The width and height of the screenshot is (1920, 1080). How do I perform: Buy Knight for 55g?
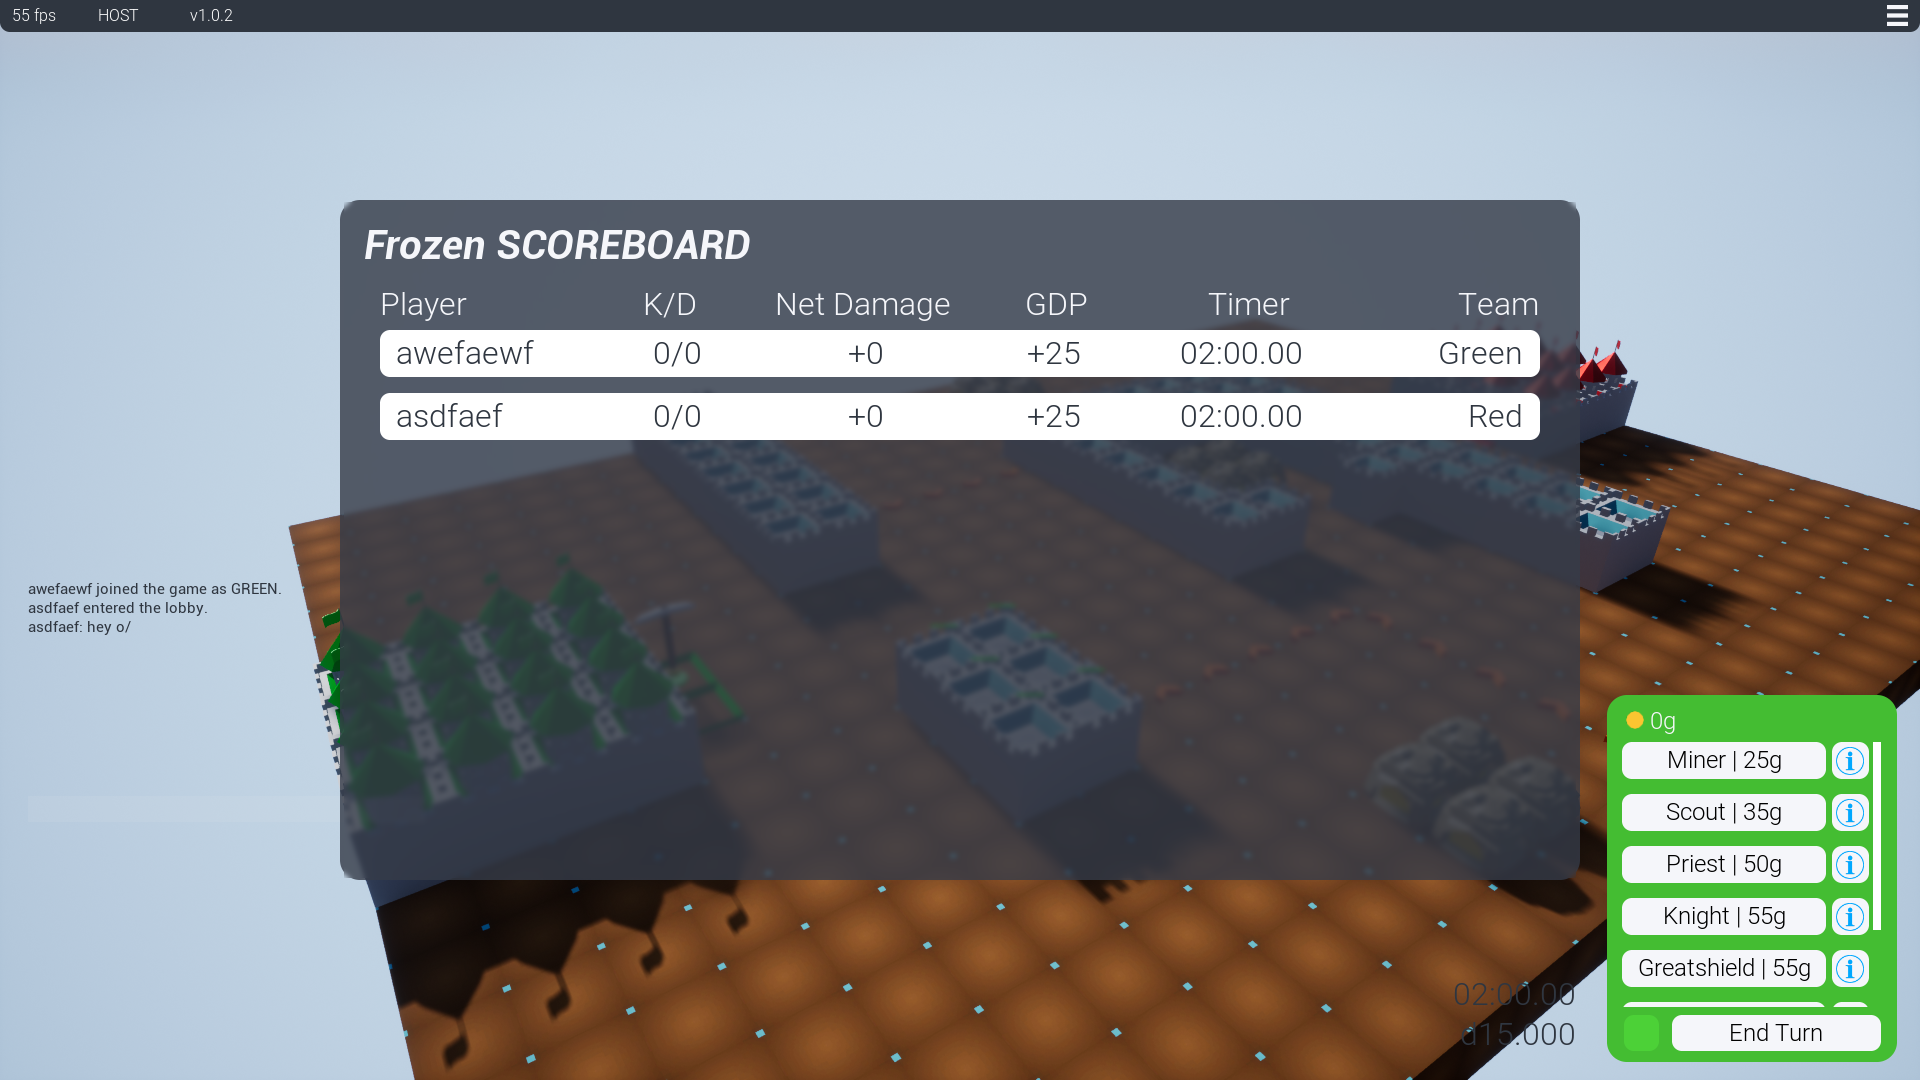(x=1723, y=917)
